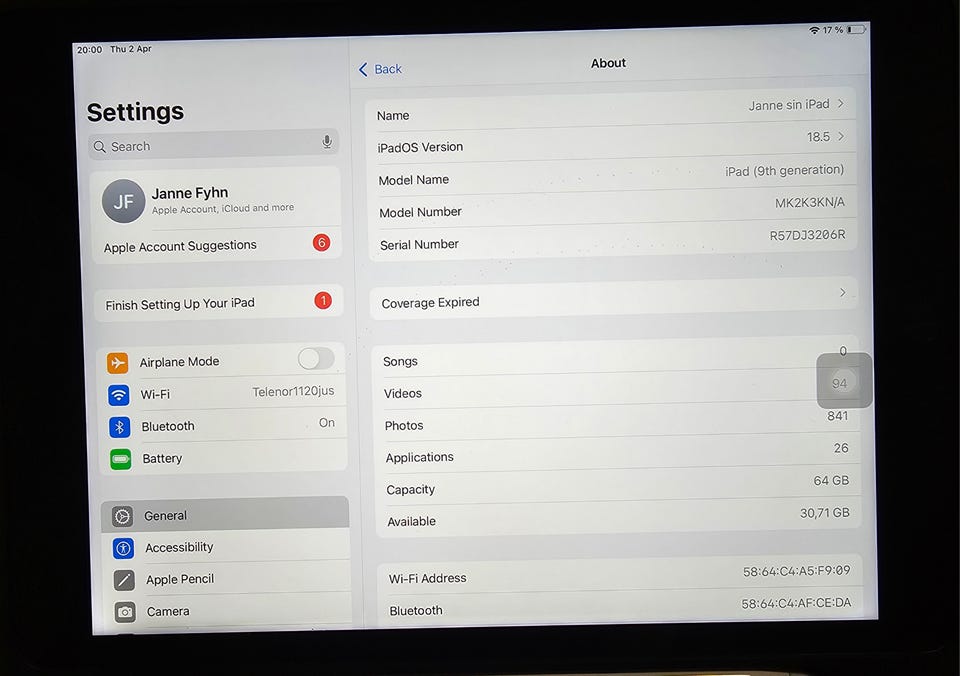The image size is (960, 676).
Task: Tap the Wi-Fi status bar indicator
Action: [x=814, y=30]
